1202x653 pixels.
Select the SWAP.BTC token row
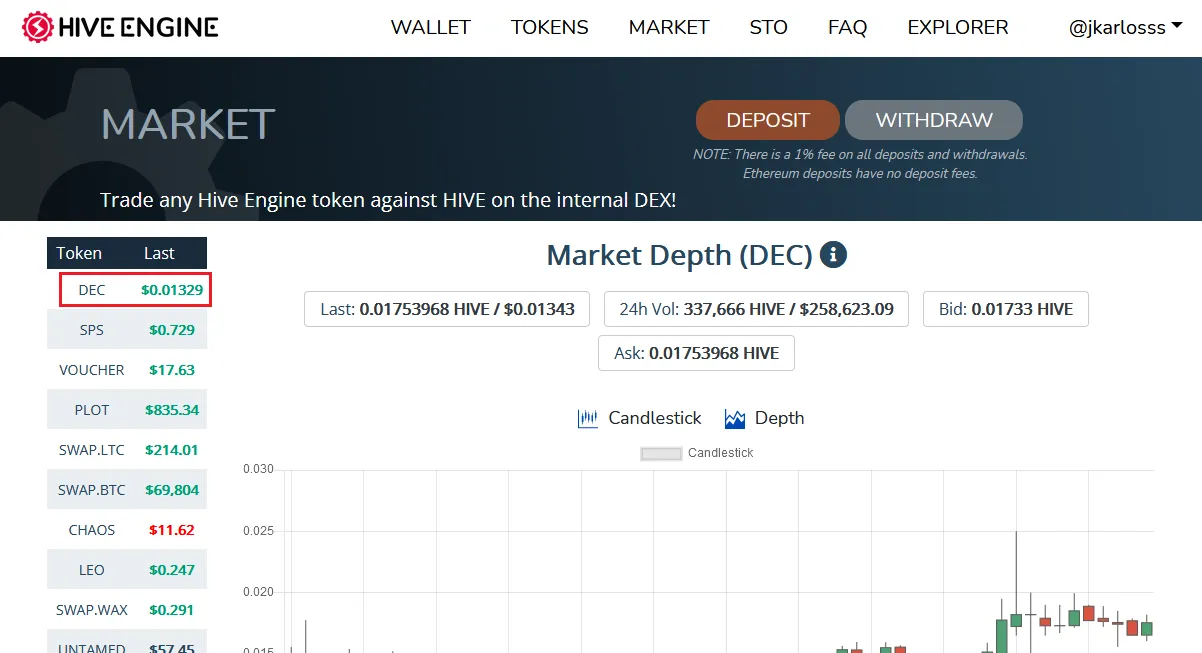[127, 489]
